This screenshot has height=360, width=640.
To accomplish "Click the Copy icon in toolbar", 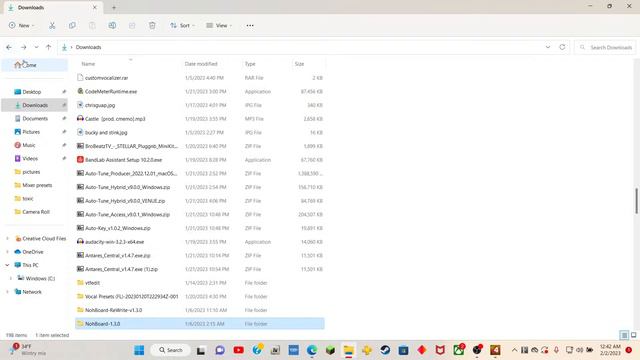I will (72, 25).
